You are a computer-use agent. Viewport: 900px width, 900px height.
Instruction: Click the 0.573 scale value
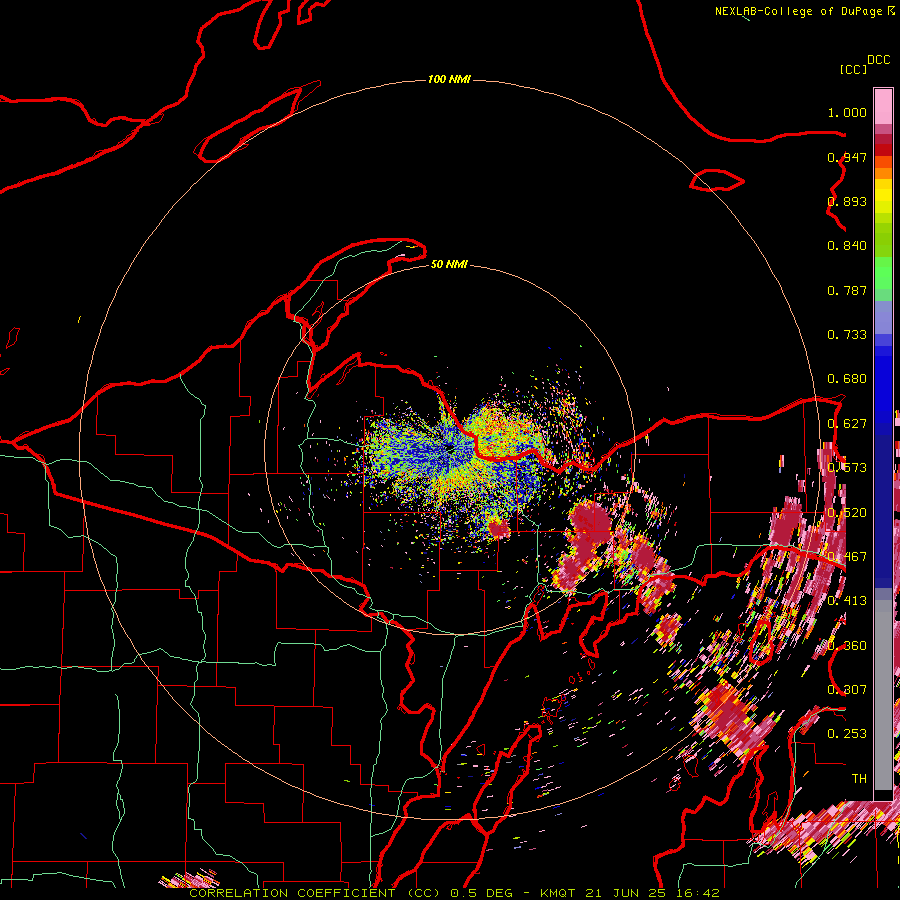coord(847,468)
